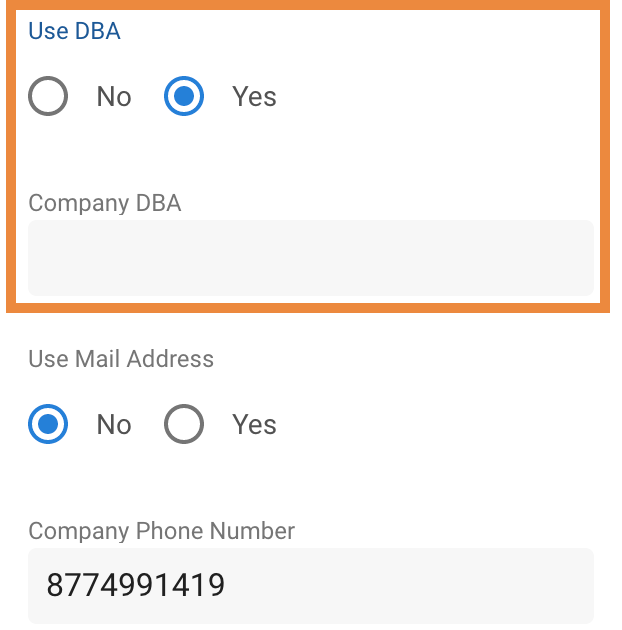Place cursor before first digit of 8774991419

click(x=46, y=585)
